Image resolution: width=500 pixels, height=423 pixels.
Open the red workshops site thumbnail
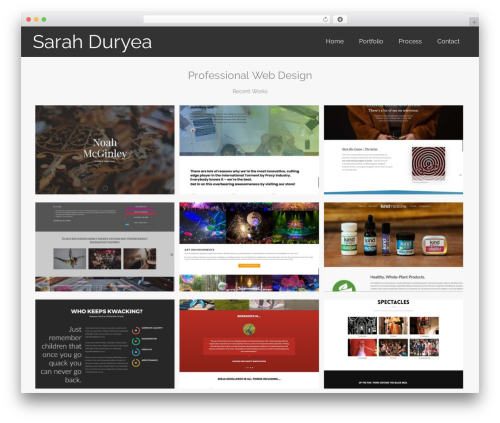coord(249,344)
